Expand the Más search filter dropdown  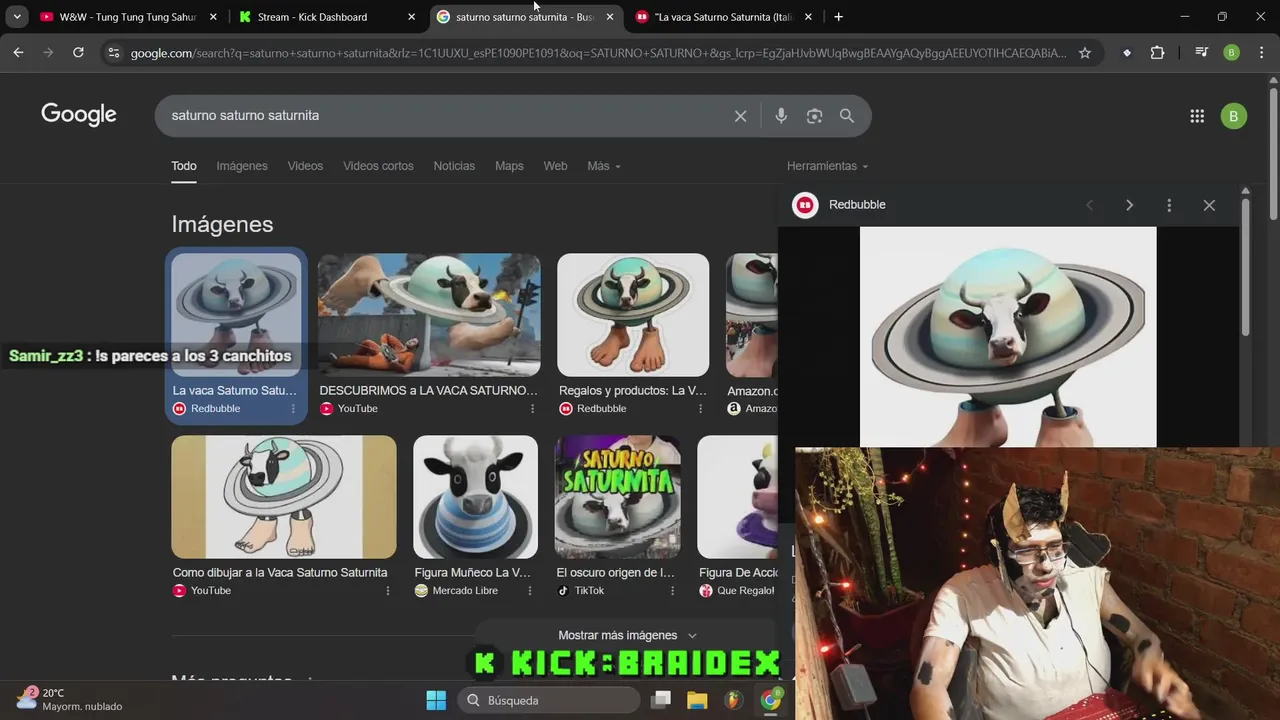click(x=604, y=166)
